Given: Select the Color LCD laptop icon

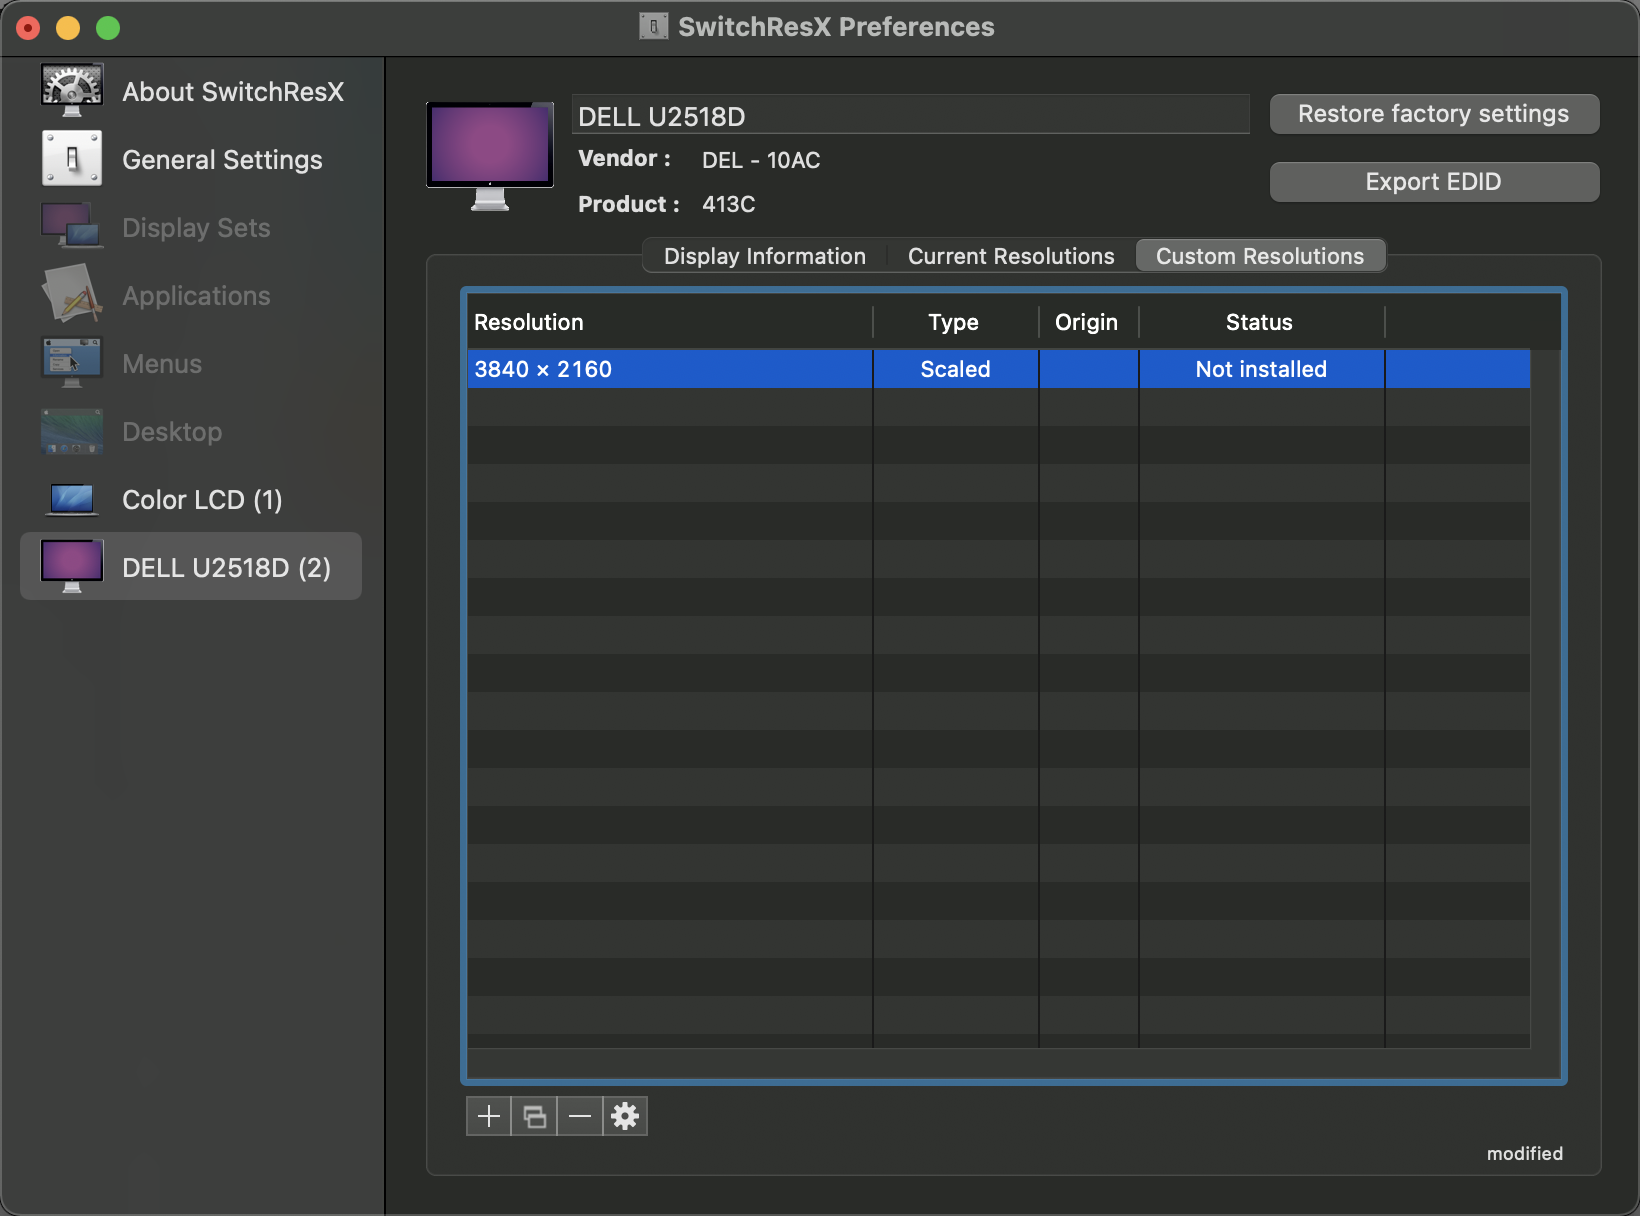Looking at the screenshot, I should coord(72,499).
